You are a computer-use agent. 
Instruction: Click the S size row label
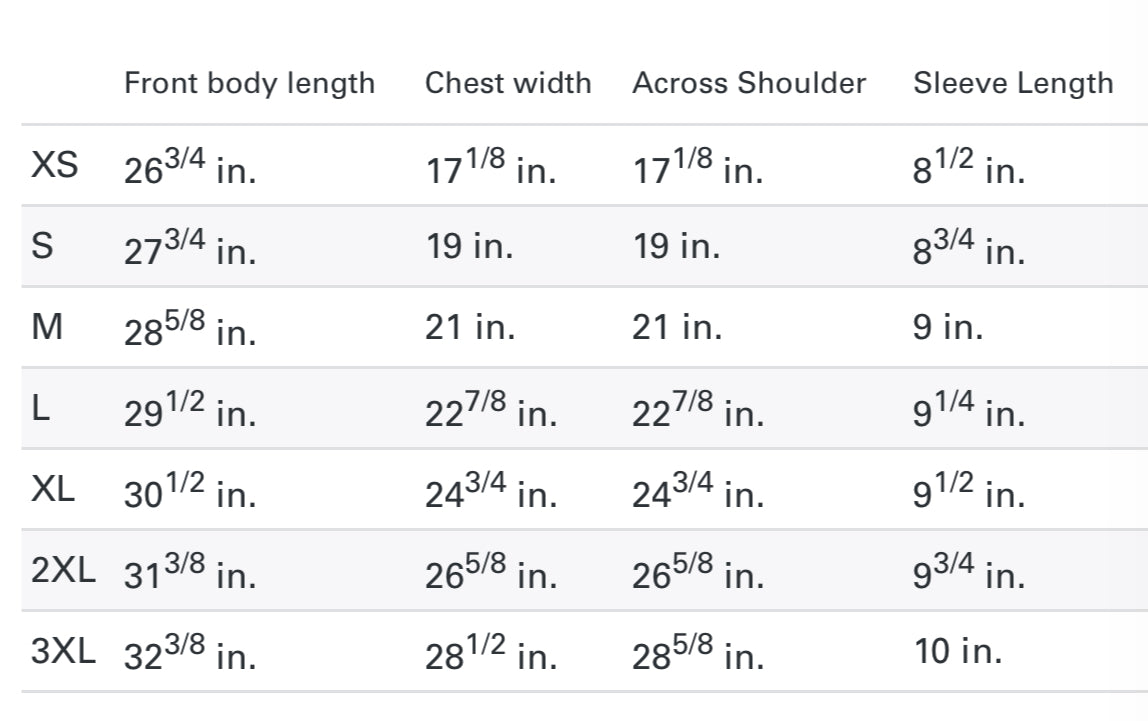point(42,247)
